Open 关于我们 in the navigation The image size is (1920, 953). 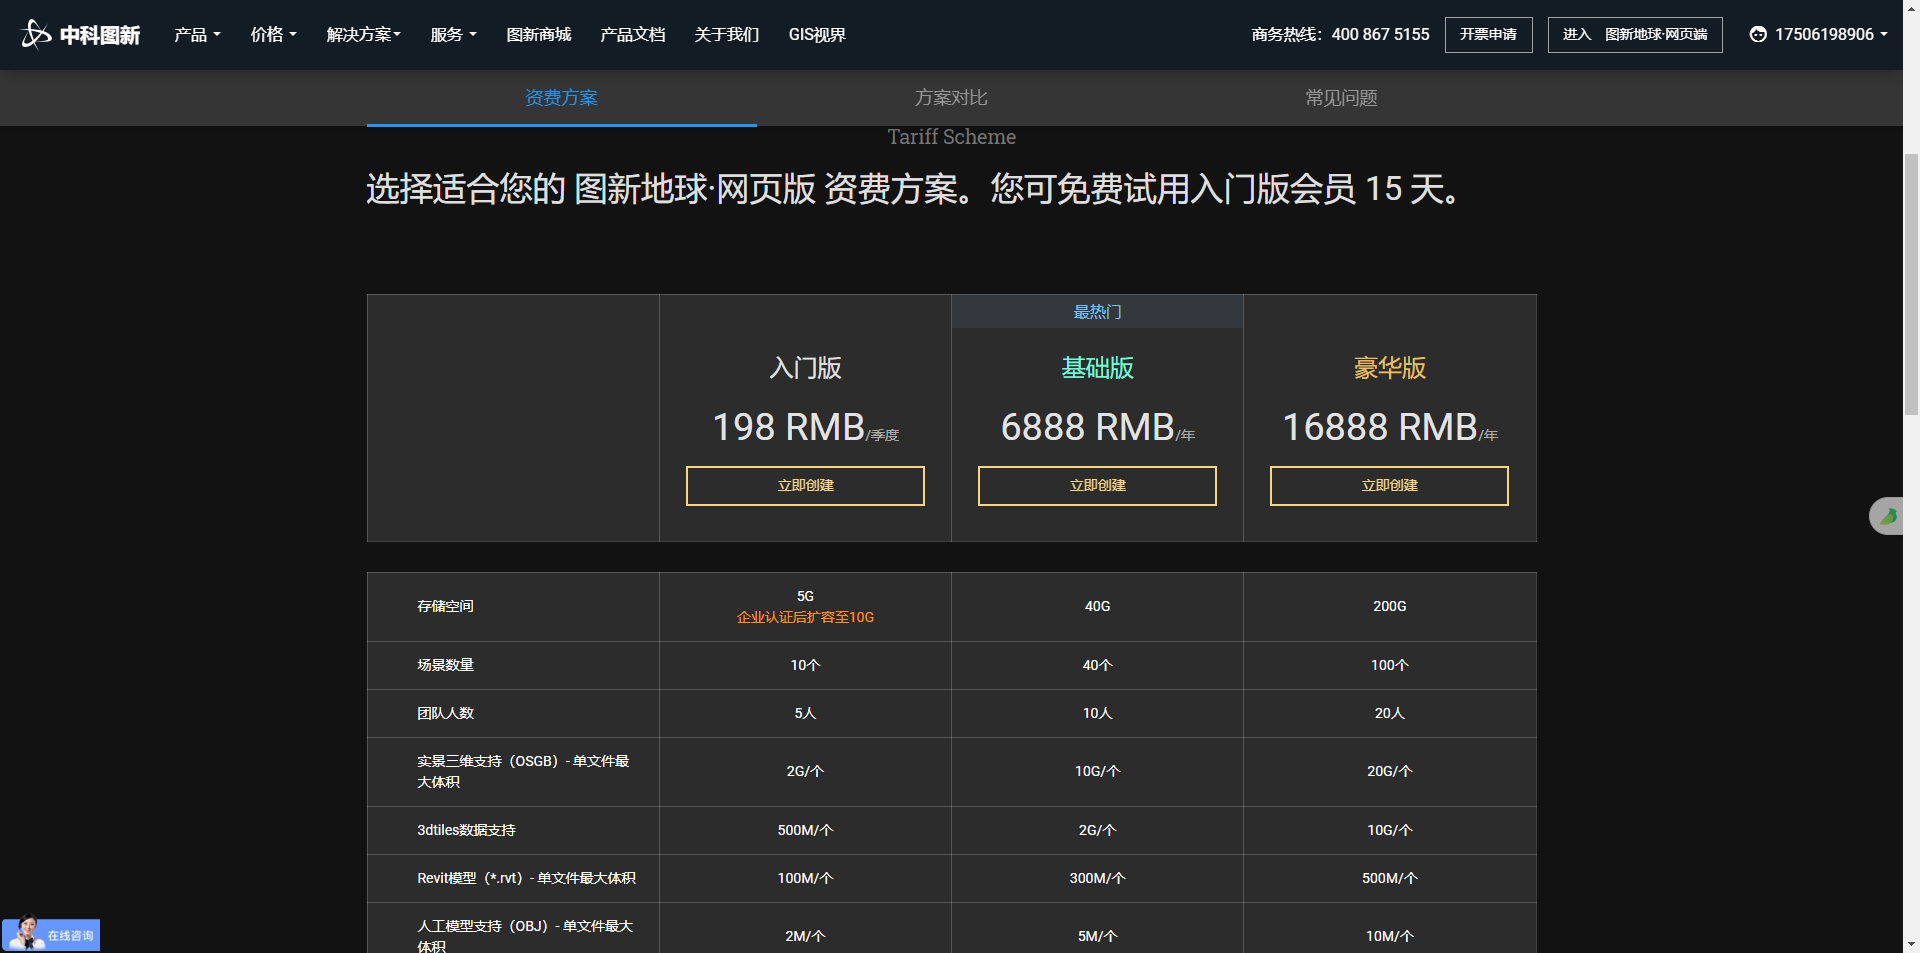coord(727,35)
